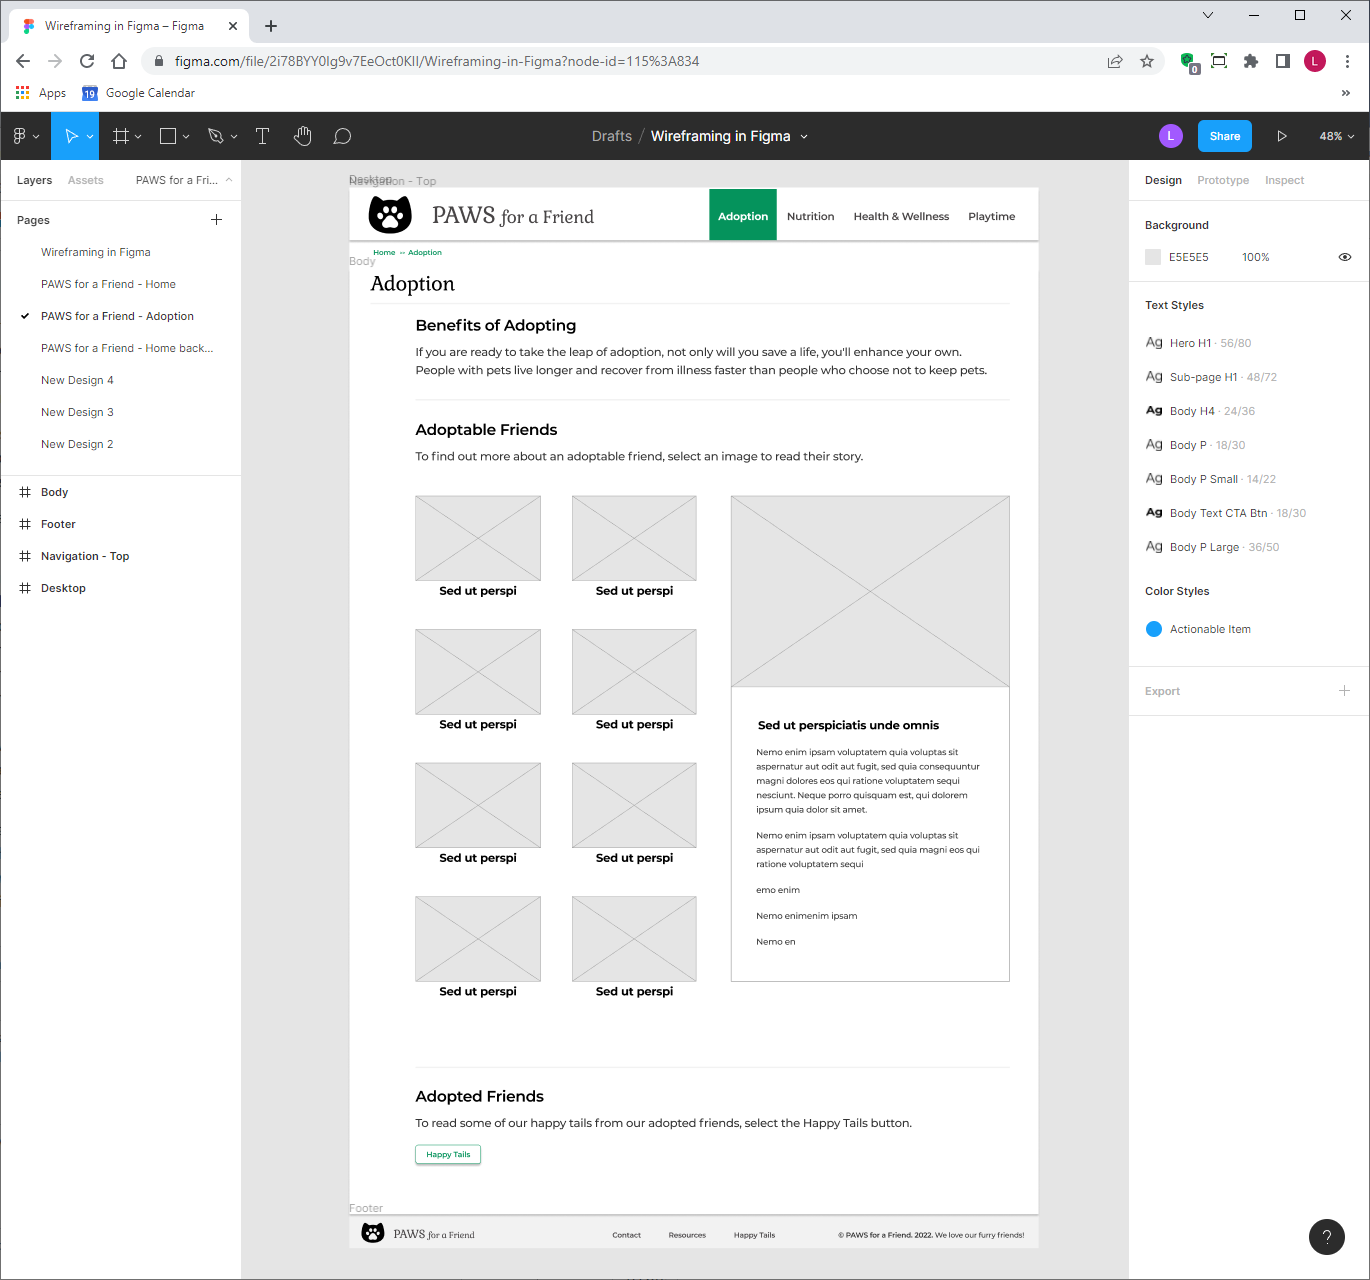Open the Wireframing in Figma title dropdown
The image size is (1370, 1280).
(x=803, y=135)
